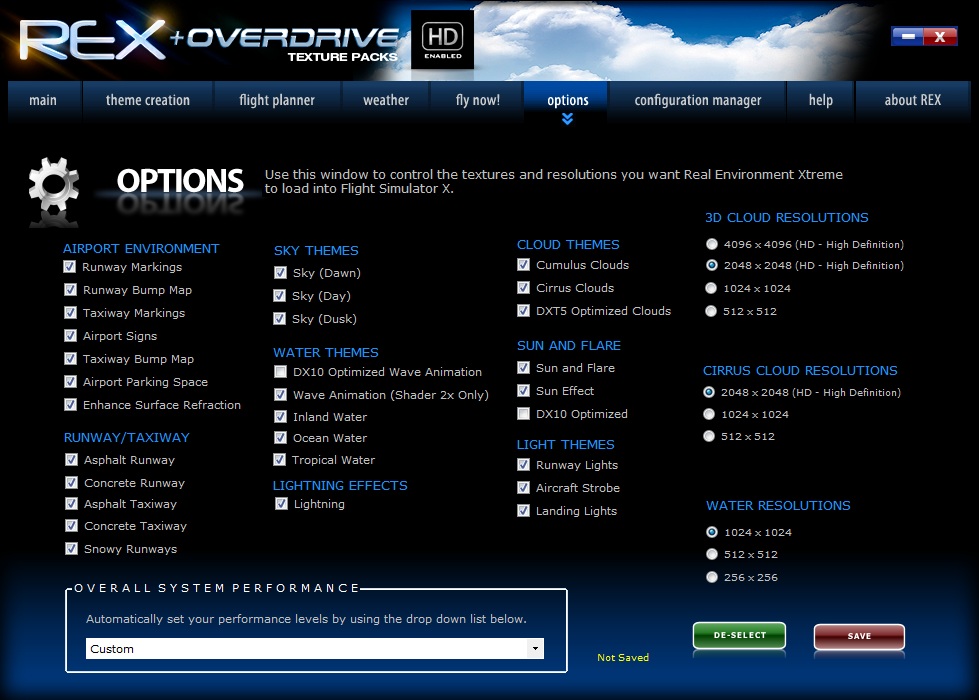Toggle Sky (Day) checkbox
Image resolution: width=979 pixels, height=700 pixels.
(x=279, y=296)
